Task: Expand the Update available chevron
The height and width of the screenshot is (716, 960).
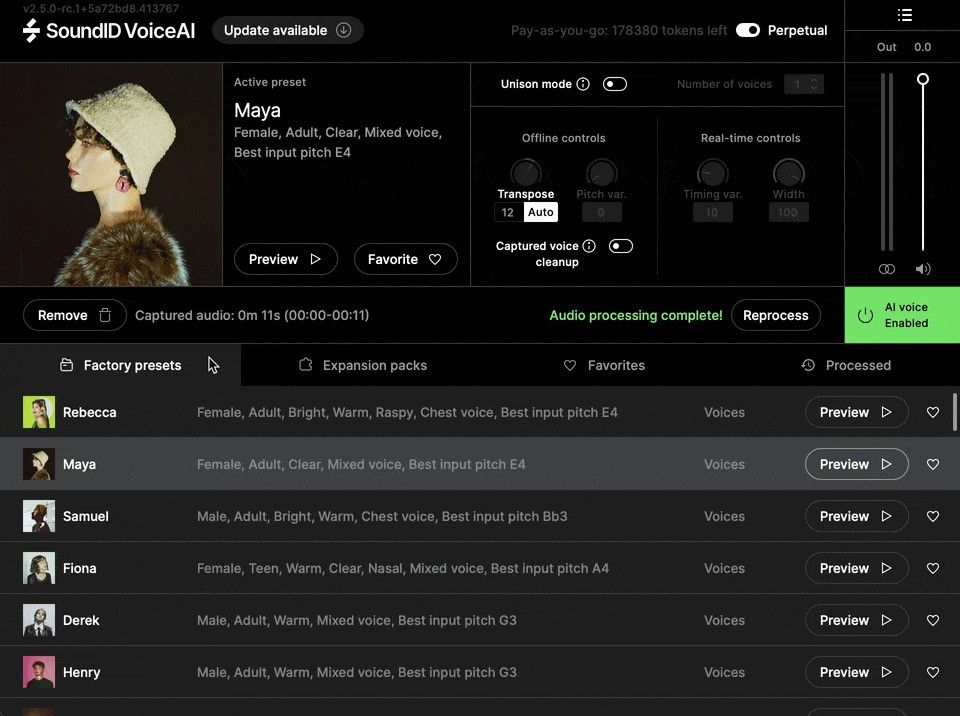Action: click(344, 30)
